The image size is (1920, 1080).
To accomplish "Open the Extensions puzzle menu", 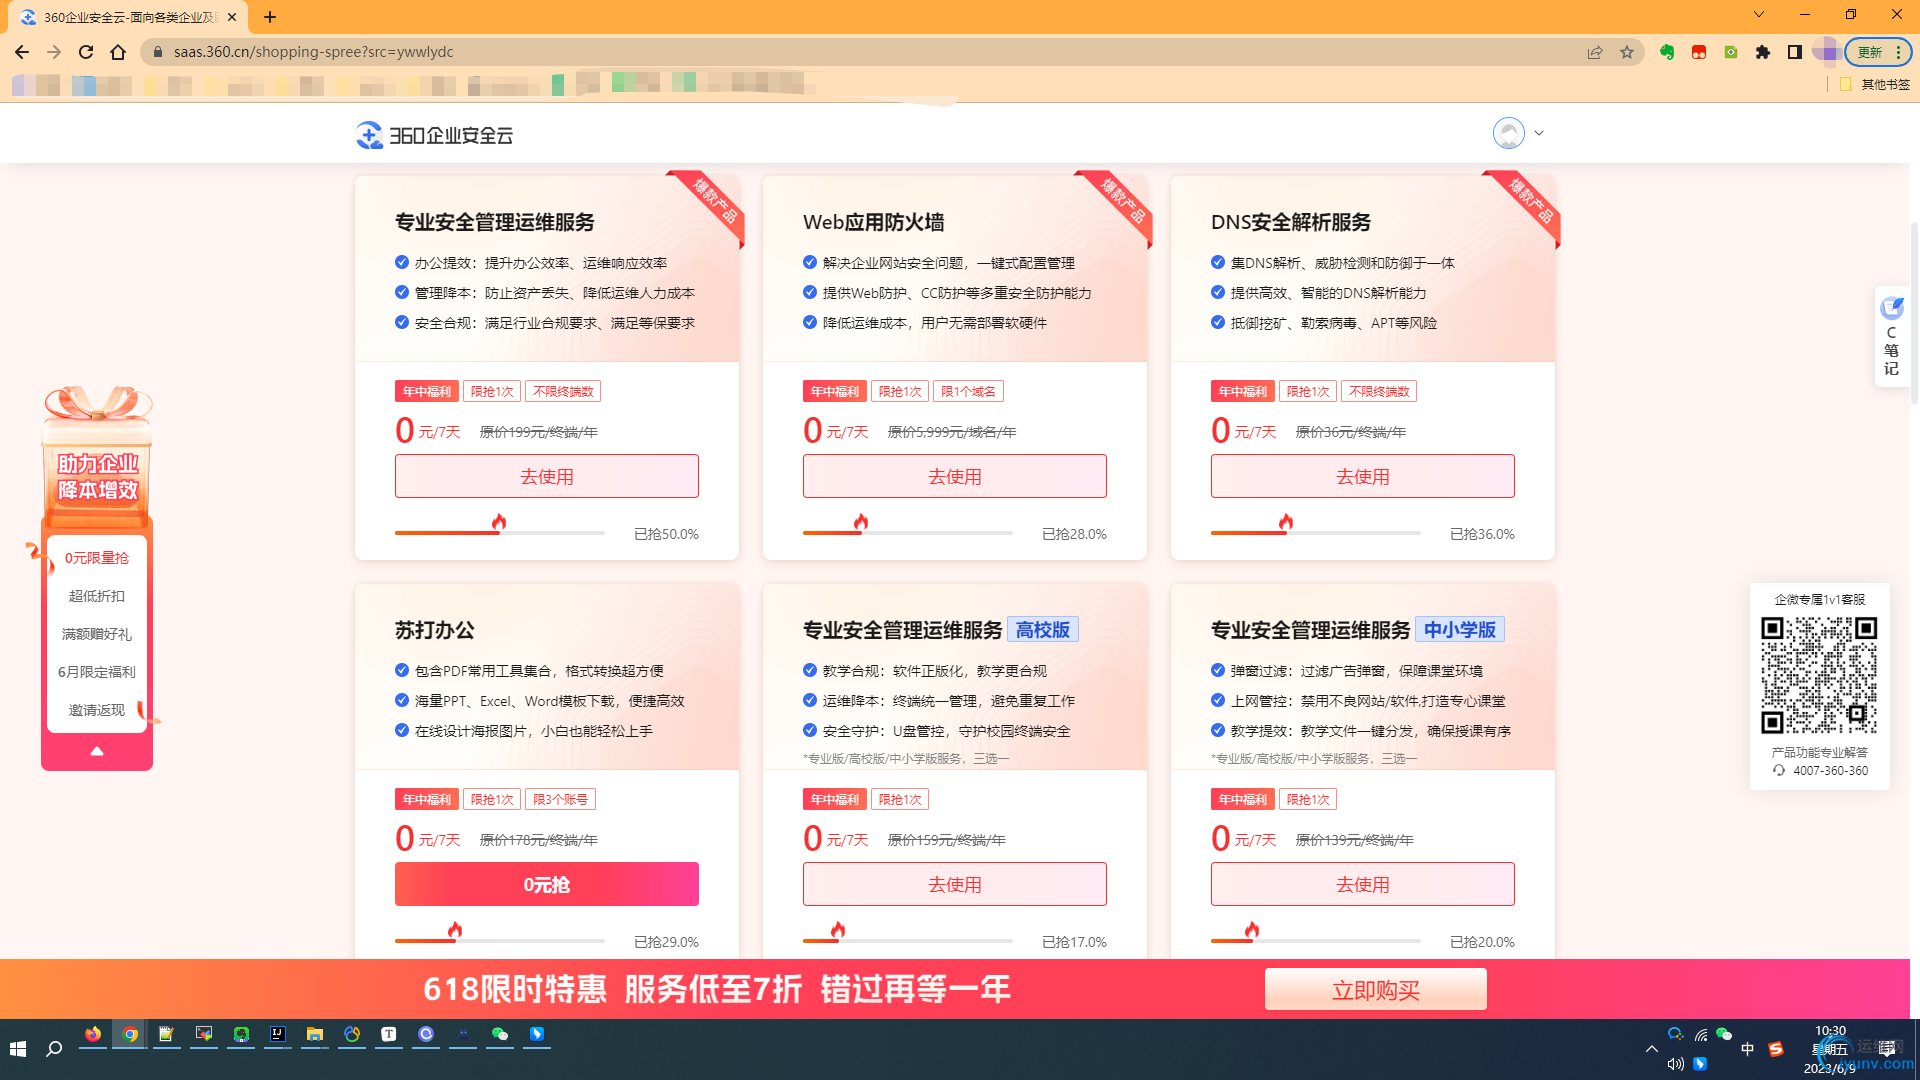I will 1763,52.
